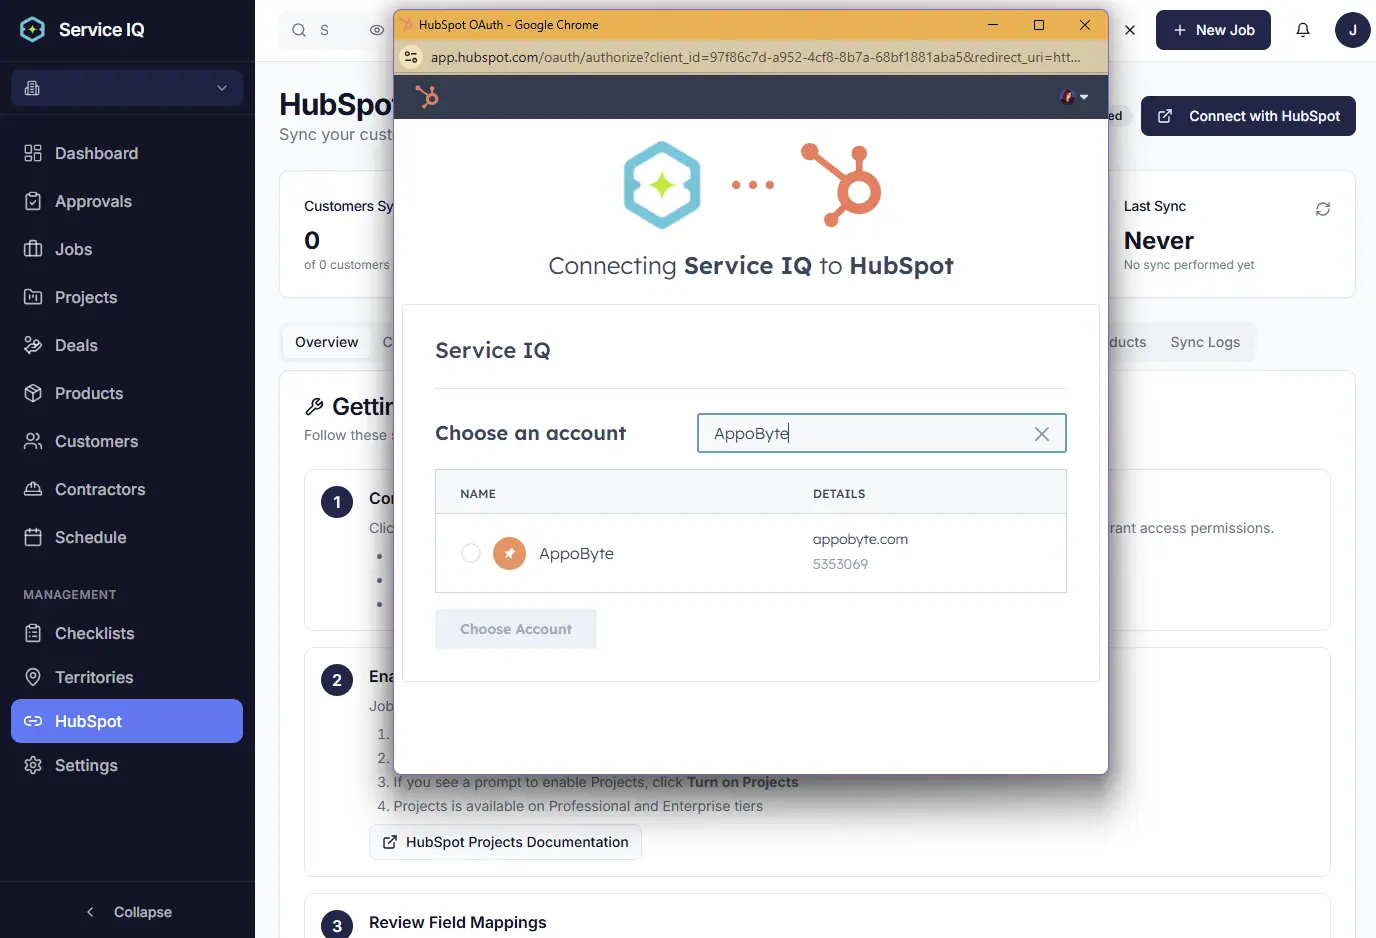Screen dimensions: 1376x938
Task: Switch to the Sync Logs tab
Action: click(1205, 342)
